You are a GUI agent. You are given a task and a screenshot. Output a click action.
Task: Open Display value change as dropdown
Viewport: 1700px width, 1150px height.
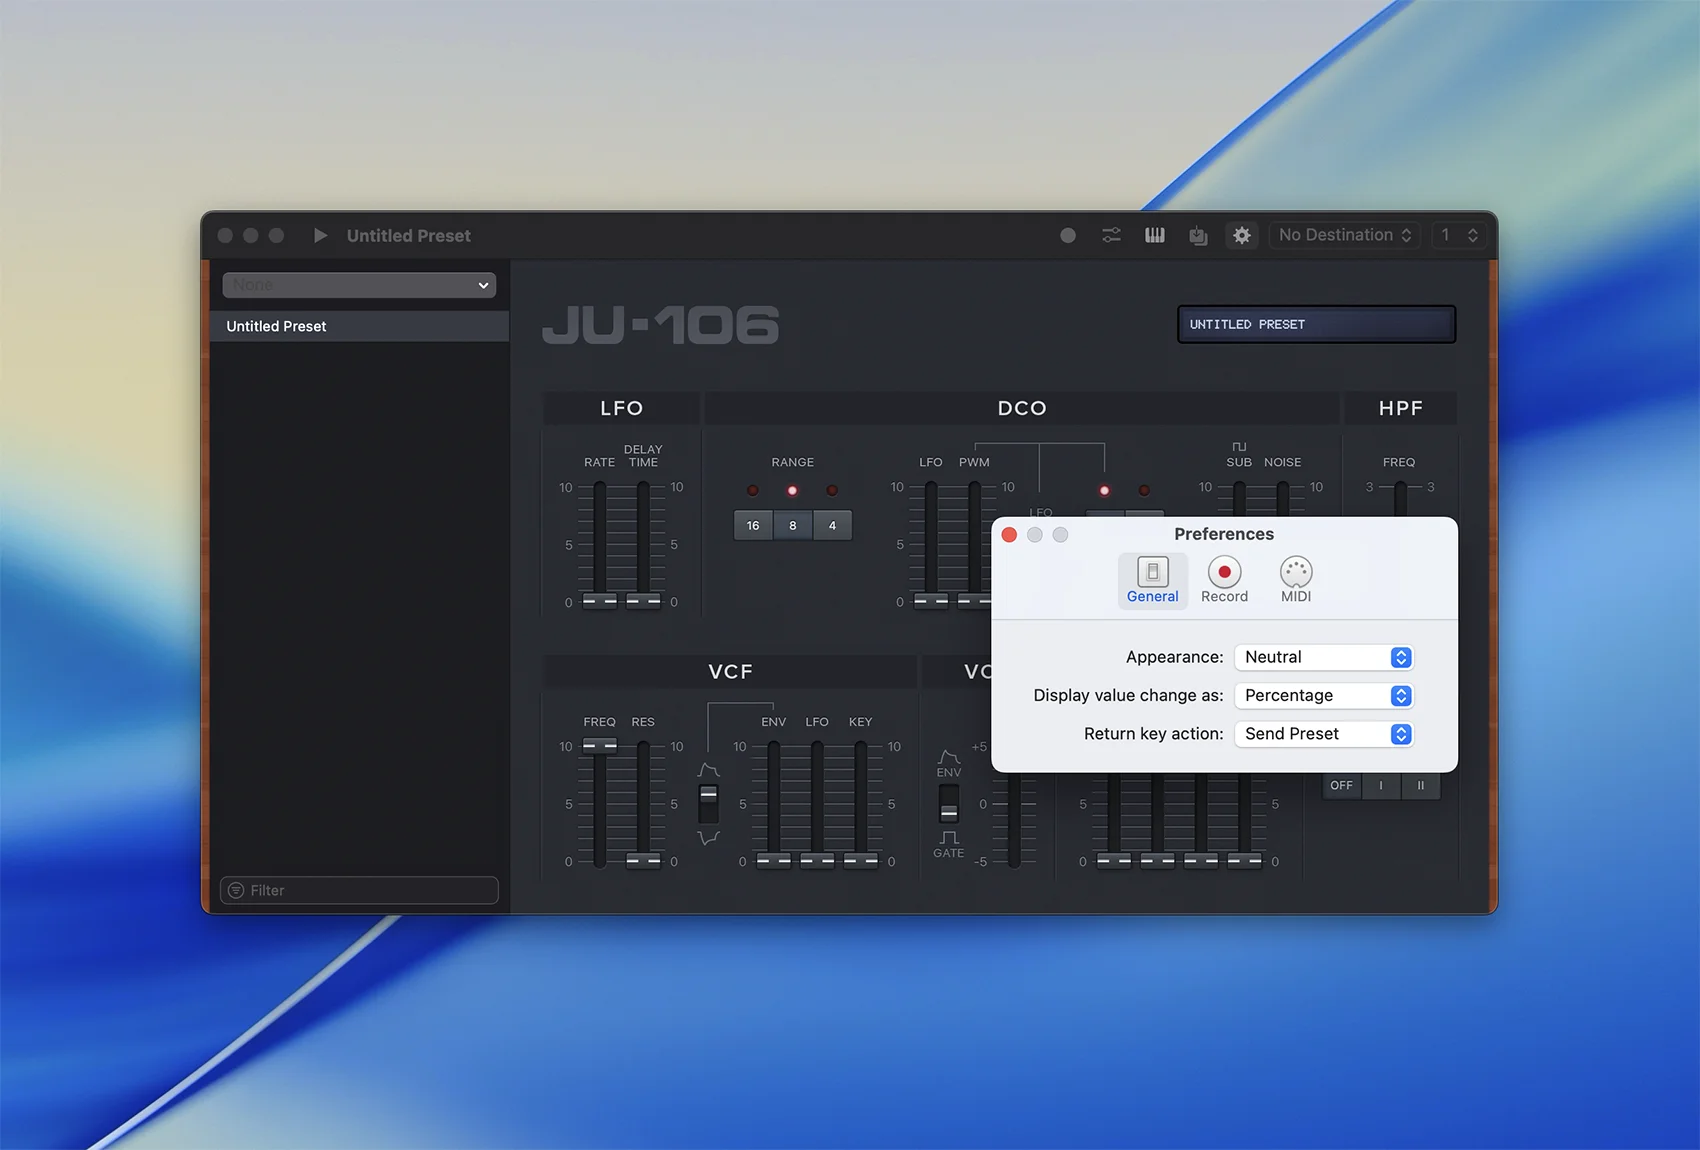point(1323,696)
